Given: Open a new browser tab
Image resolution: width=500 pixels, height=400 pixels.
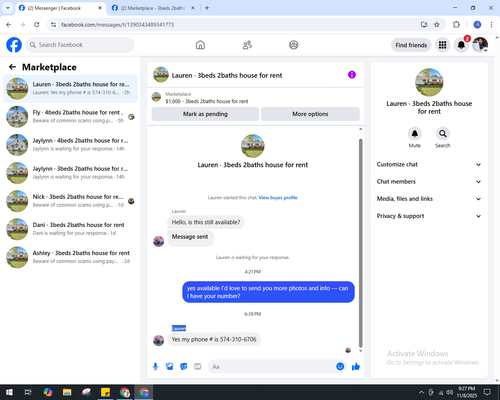Looking at the screenshot, I should point(207,8).
